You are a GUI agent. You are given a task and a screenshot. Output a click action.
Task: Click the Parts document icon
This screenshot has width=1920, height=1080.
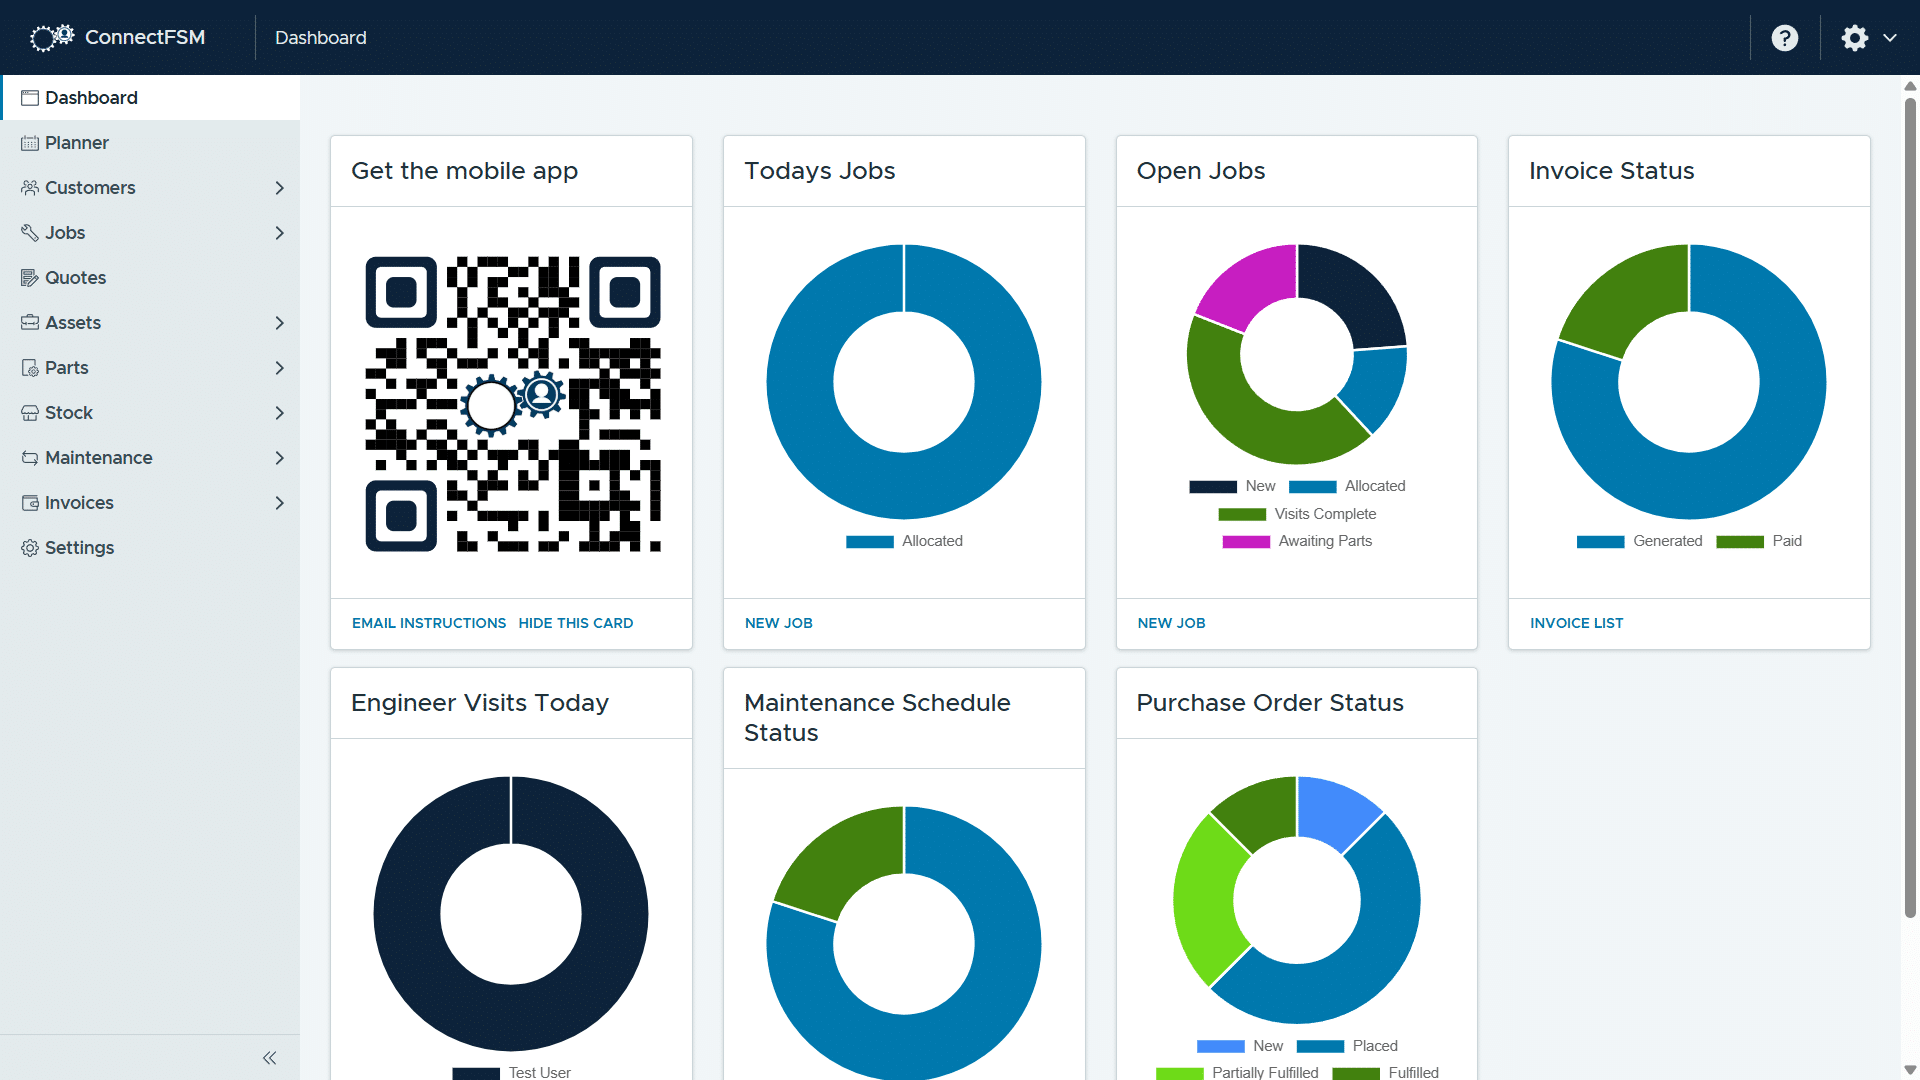[30, 368]
